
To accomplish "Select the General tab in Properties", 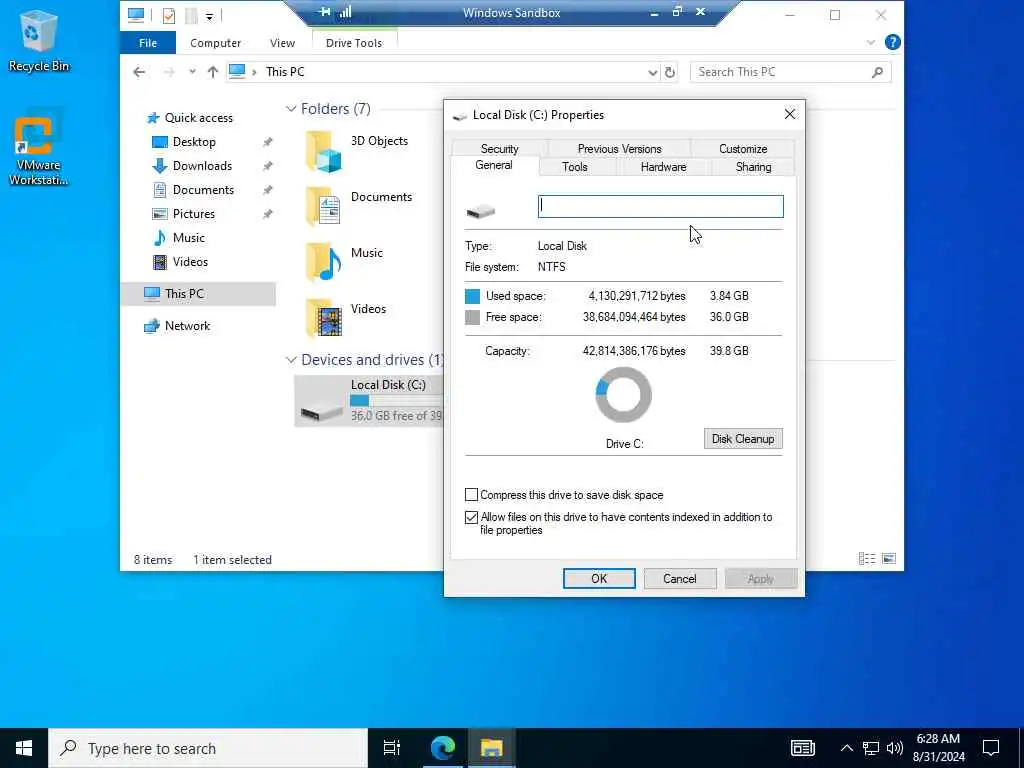I will [x=494, y=165].
